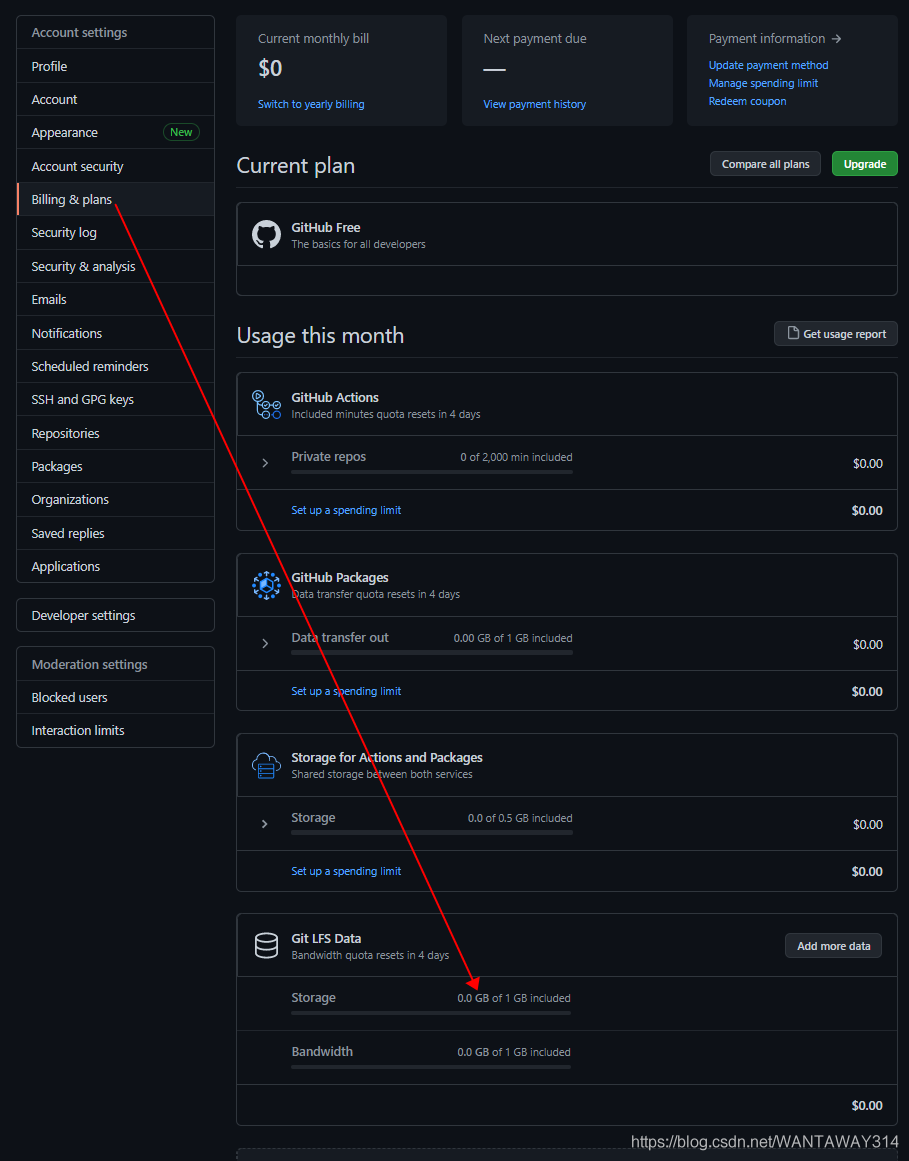Image resolution: width=909 pixels, height=1161 pixels.
Task: Expand the Private repos usage row
Action: 265,463
